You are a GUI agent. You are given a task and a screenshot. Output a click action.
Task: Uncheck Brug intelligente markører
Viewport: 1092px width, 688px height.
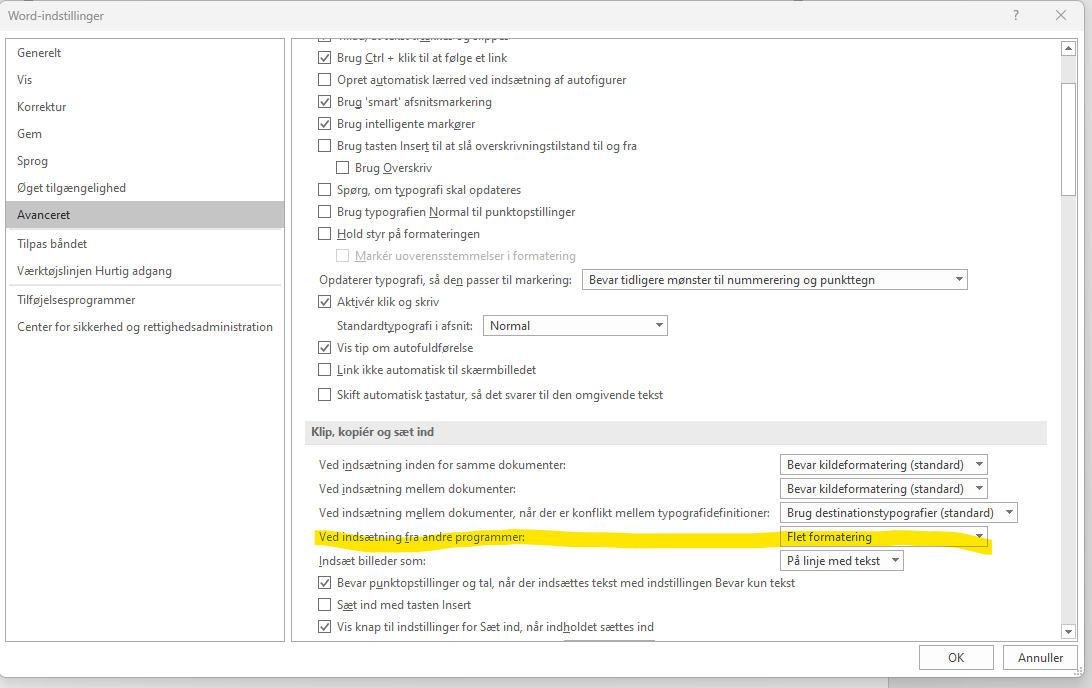pos(325,124)
